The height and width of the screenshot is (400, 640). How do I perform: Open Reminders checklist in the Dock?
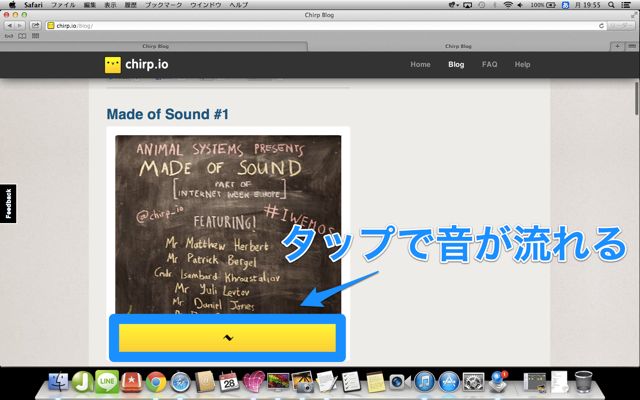point(351,382)
